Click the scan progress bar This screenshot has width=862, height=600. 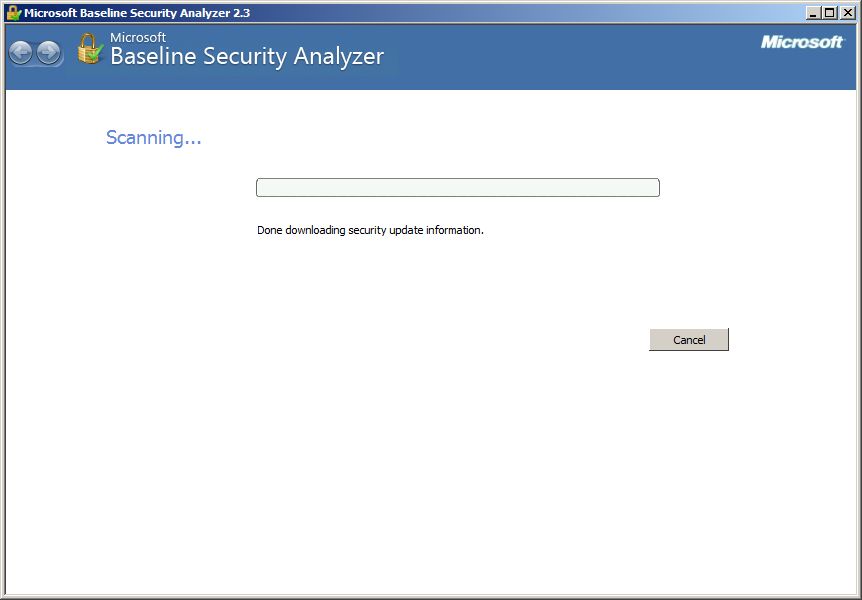[458, 188]
